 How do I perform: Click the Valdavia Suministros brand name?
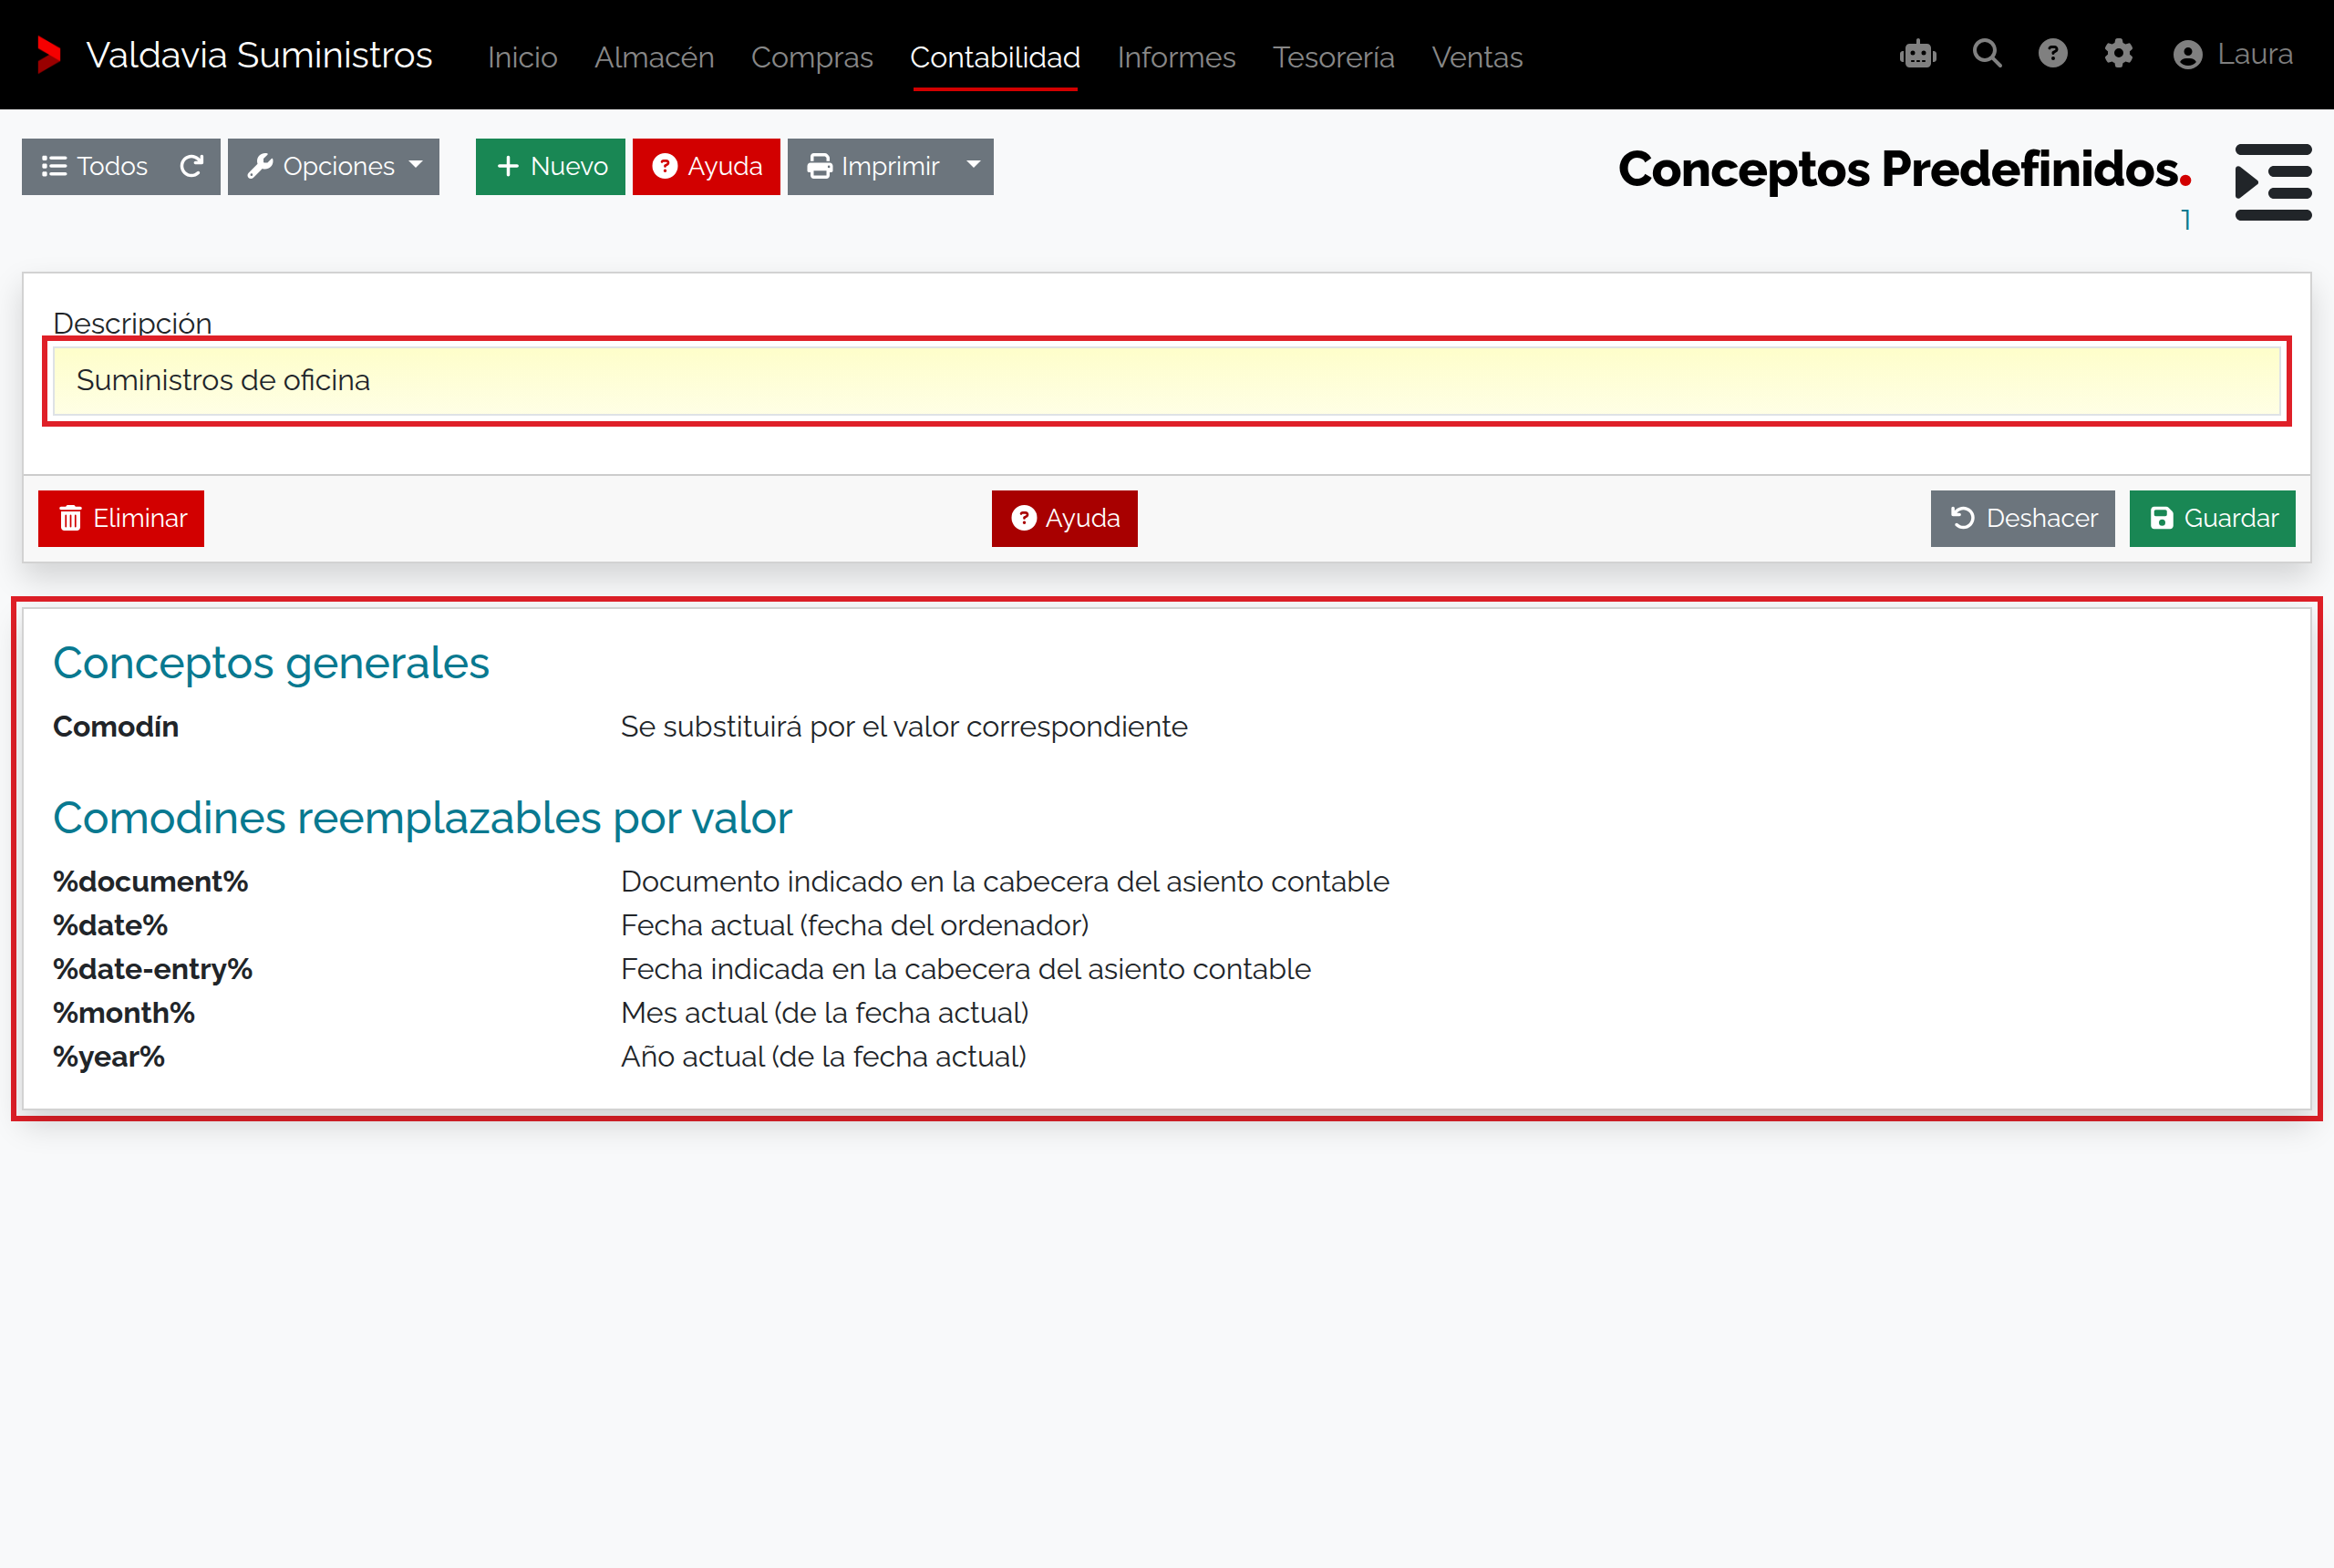[x=259, y=55]
